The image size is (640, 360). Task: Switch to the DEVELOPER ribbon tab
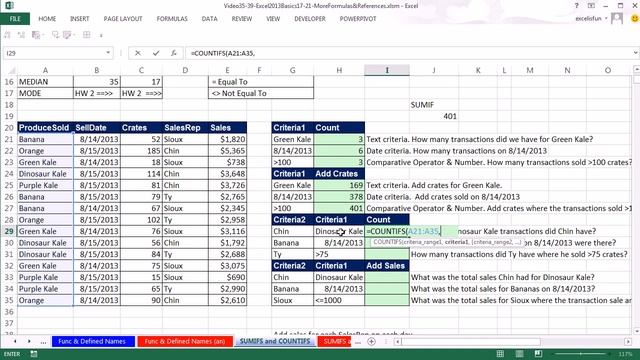coord(310,19)
